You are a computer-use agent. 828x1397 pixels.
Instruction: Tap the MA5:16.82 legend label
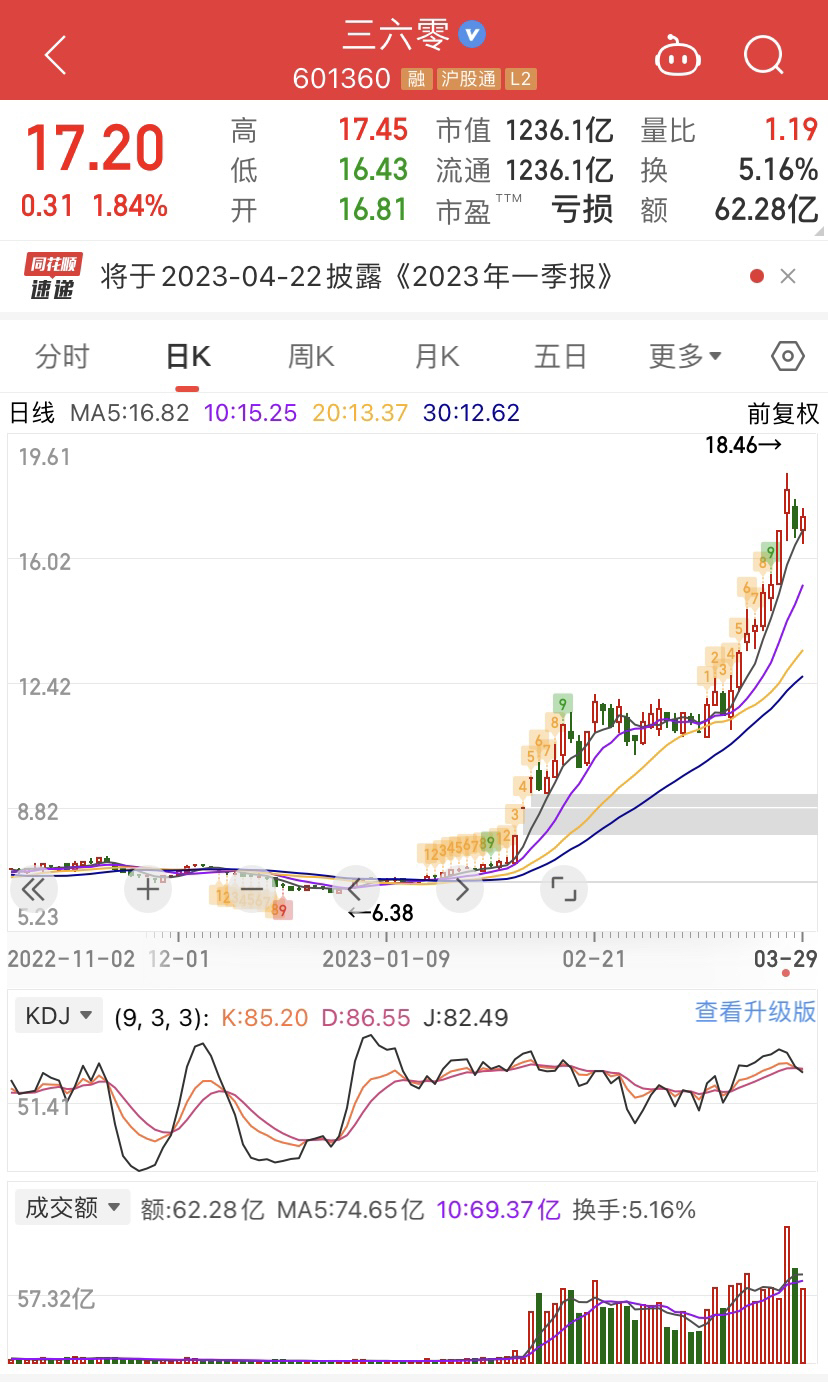coord(129,413)
